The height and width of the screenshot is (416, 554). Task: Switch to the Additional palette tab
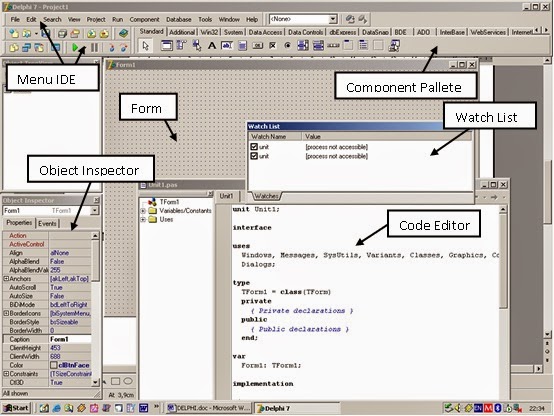pyautogui.click(x=182, y=32)
